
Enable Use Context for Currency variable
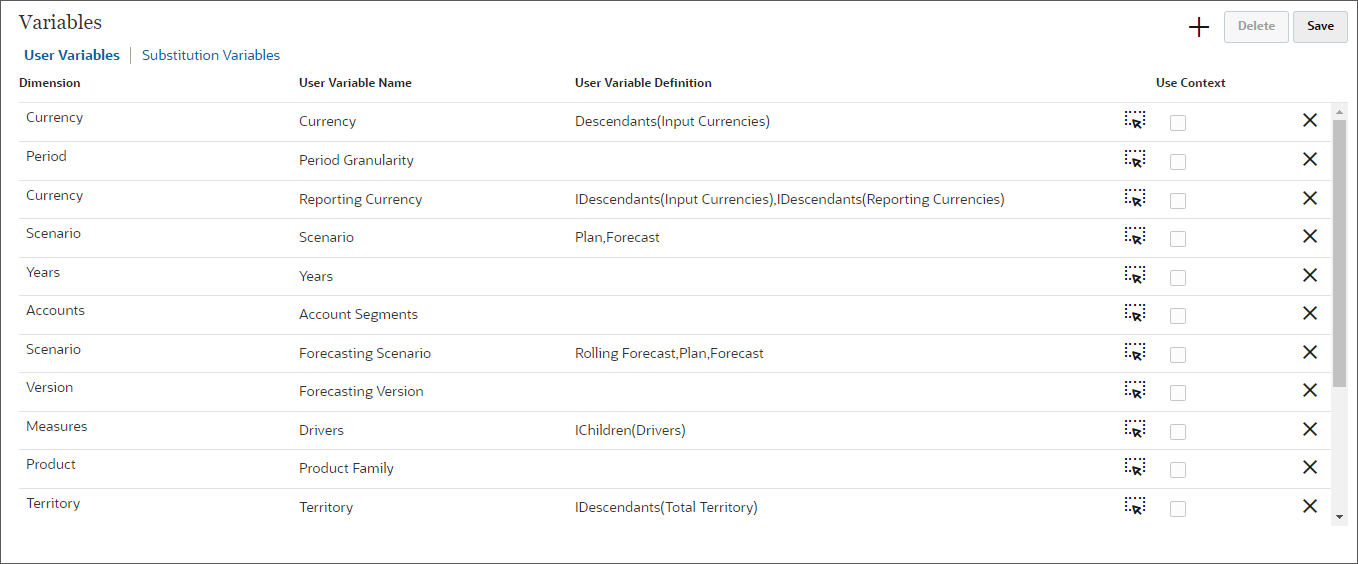pyautogui.click(x=1178, y=123)
